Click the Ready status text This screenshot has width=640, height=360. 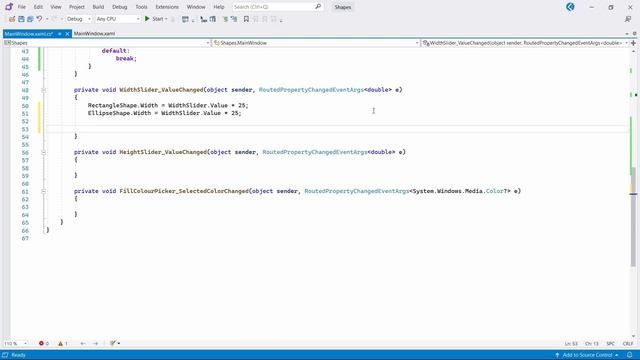(18, 355)
